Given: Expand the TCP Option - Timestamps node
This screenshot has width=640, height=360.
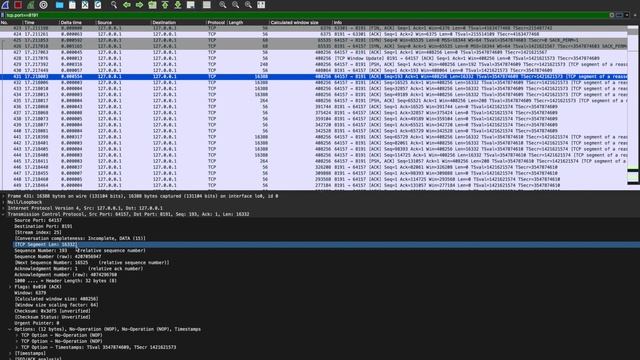Looking at the screenshot, I should [17, 347].
